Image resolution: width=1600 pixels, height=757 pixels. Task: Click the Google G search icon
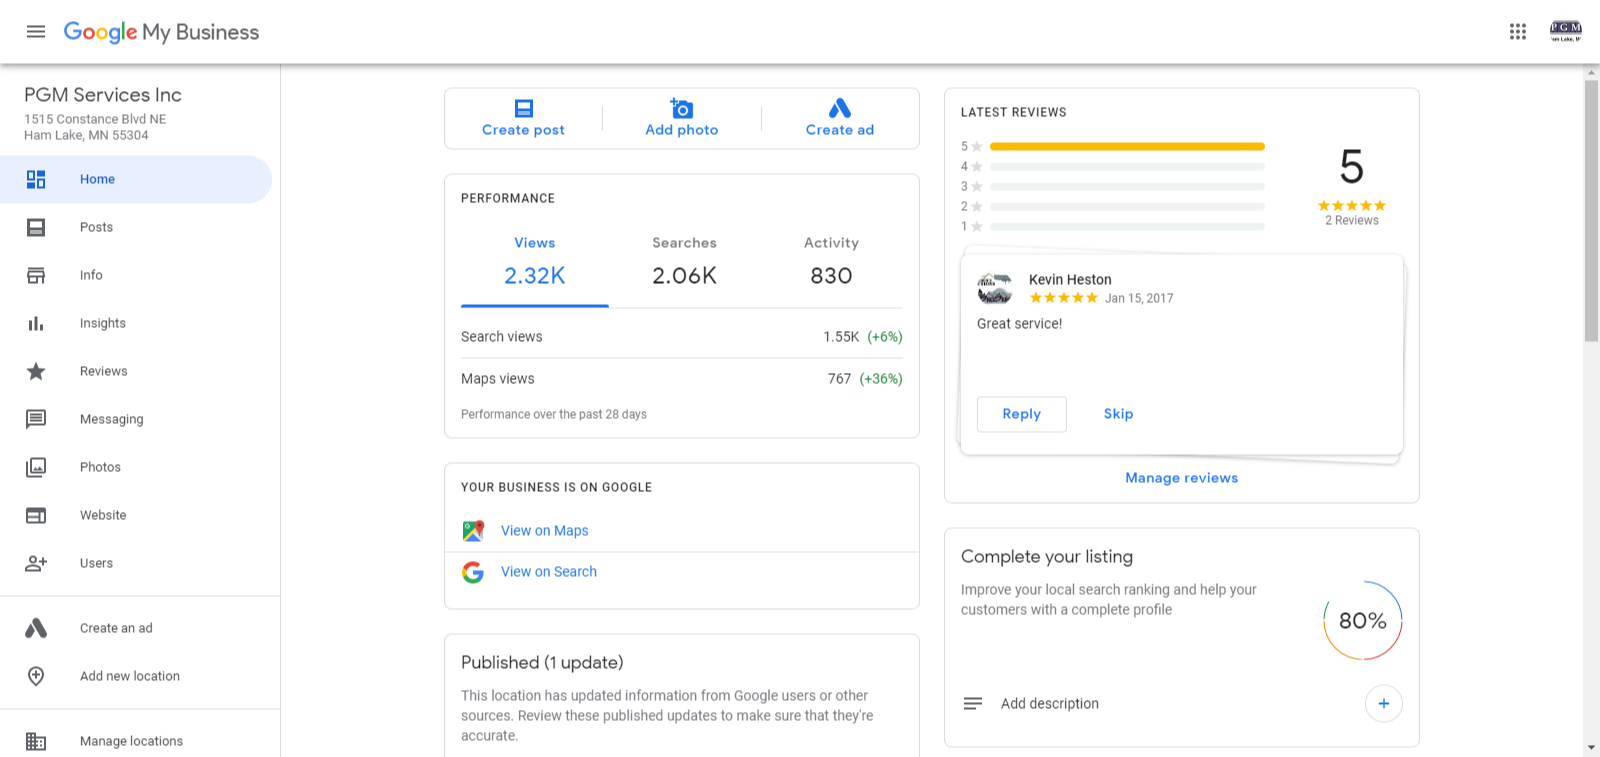(x=473, y=572)
